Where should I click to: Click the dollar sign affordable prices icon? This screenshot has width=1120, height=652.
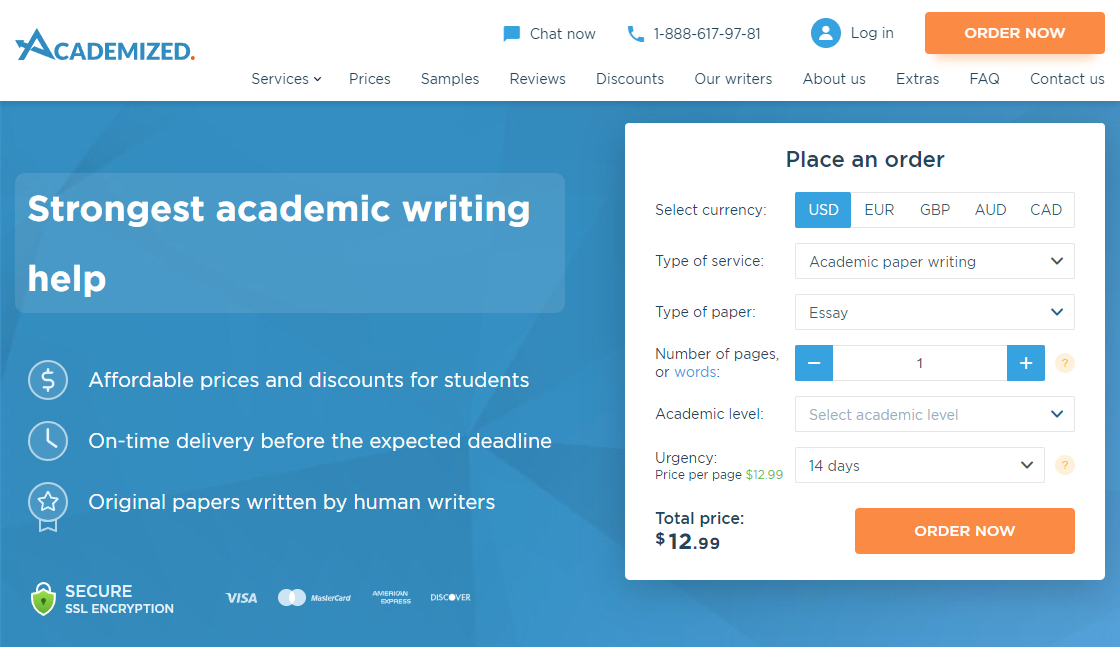48,380
